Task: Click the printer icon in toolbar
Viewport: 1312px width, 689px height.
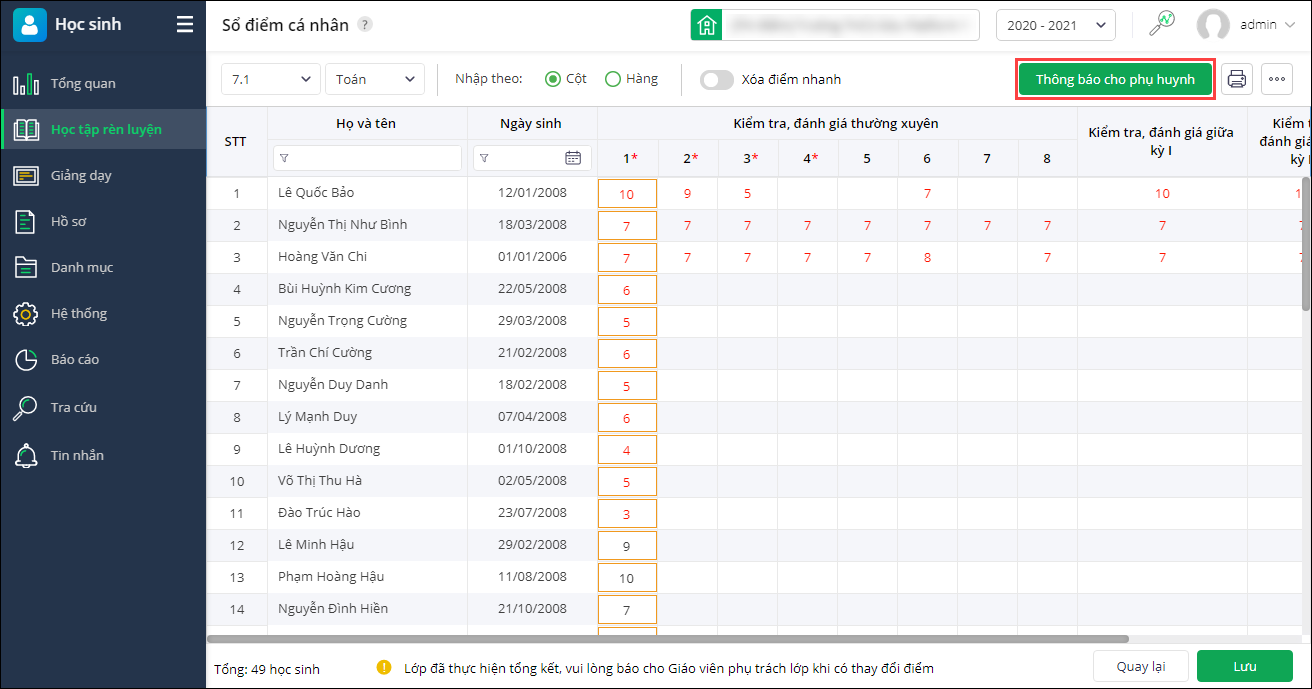Action: tap(1237, 80)
